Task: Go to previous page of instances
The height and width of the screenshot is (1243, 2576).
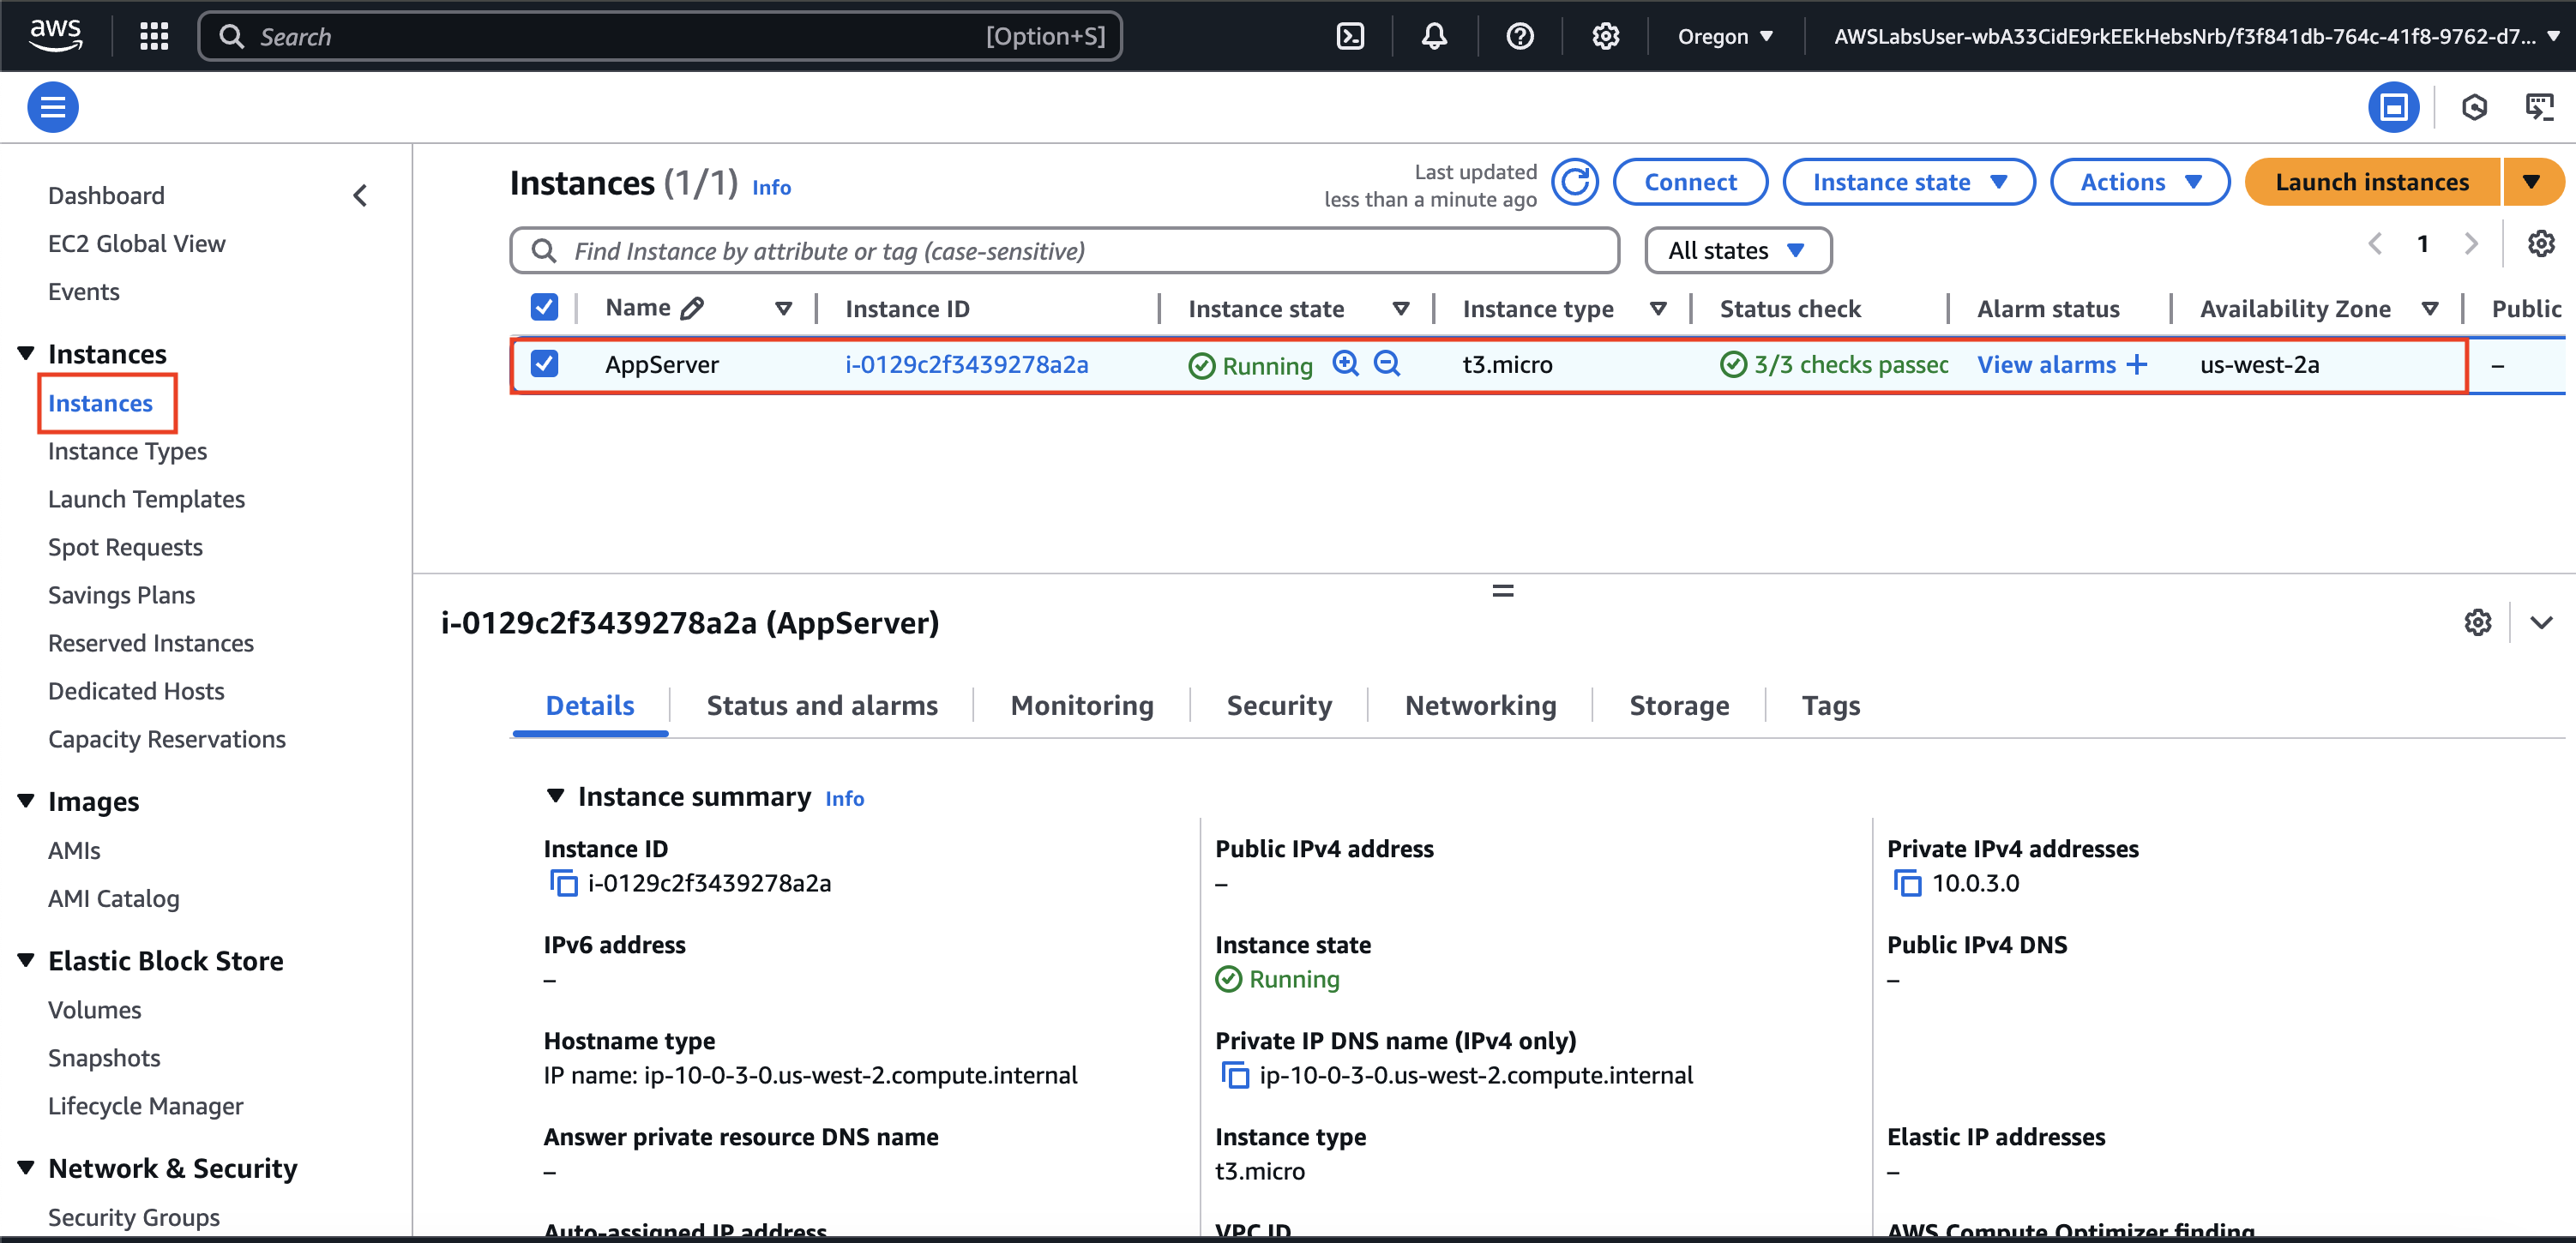Action: 2375,244
